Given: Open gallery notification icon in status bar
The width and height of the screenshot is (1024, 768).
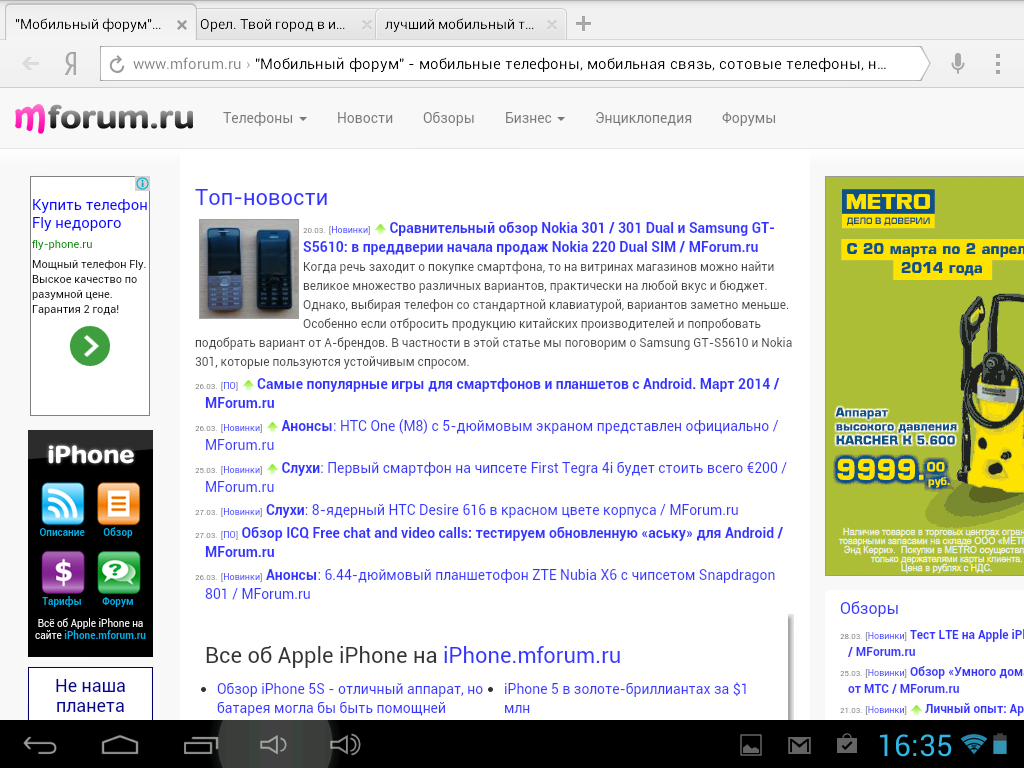Looking at the screenshot, I should tap(751, 744).
